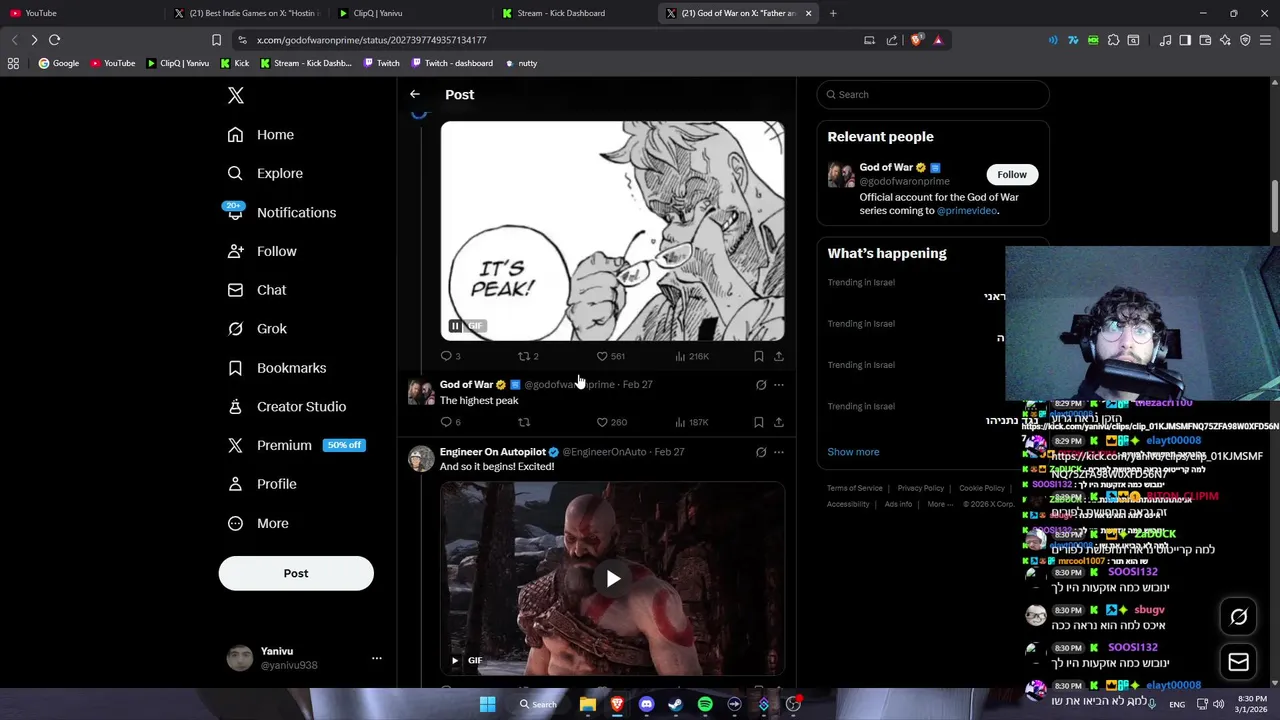Expand the More footer menu
The width and height of the screenshot is (1280, 720).
[940, 504]
